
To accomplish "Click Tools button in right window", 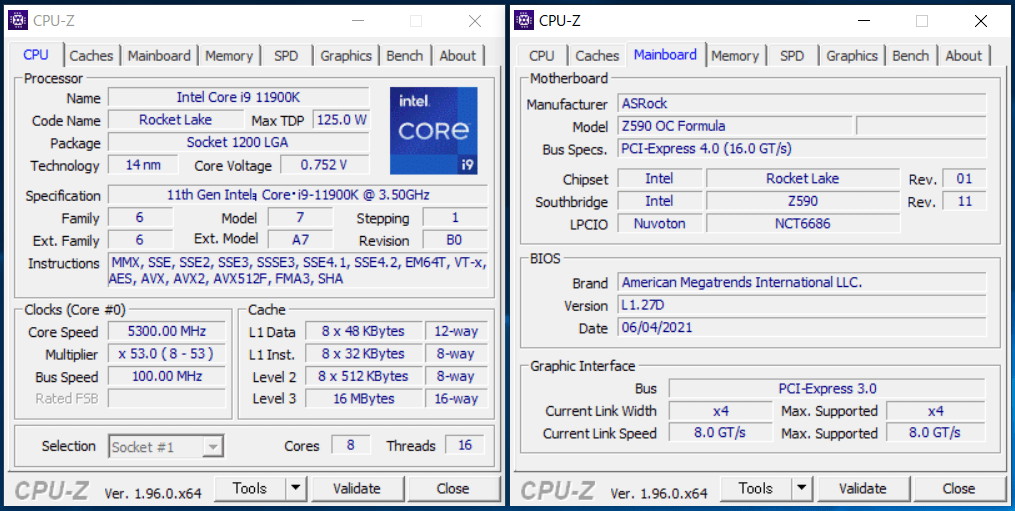I will [755, 489].
